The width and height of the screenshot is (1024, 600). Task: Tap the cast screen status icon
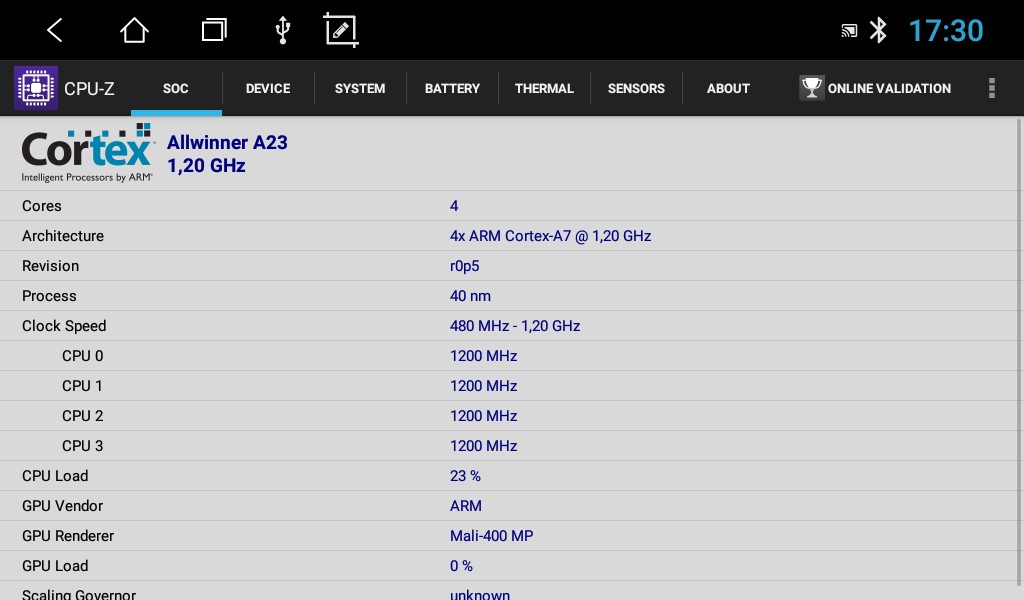point(849,31)
